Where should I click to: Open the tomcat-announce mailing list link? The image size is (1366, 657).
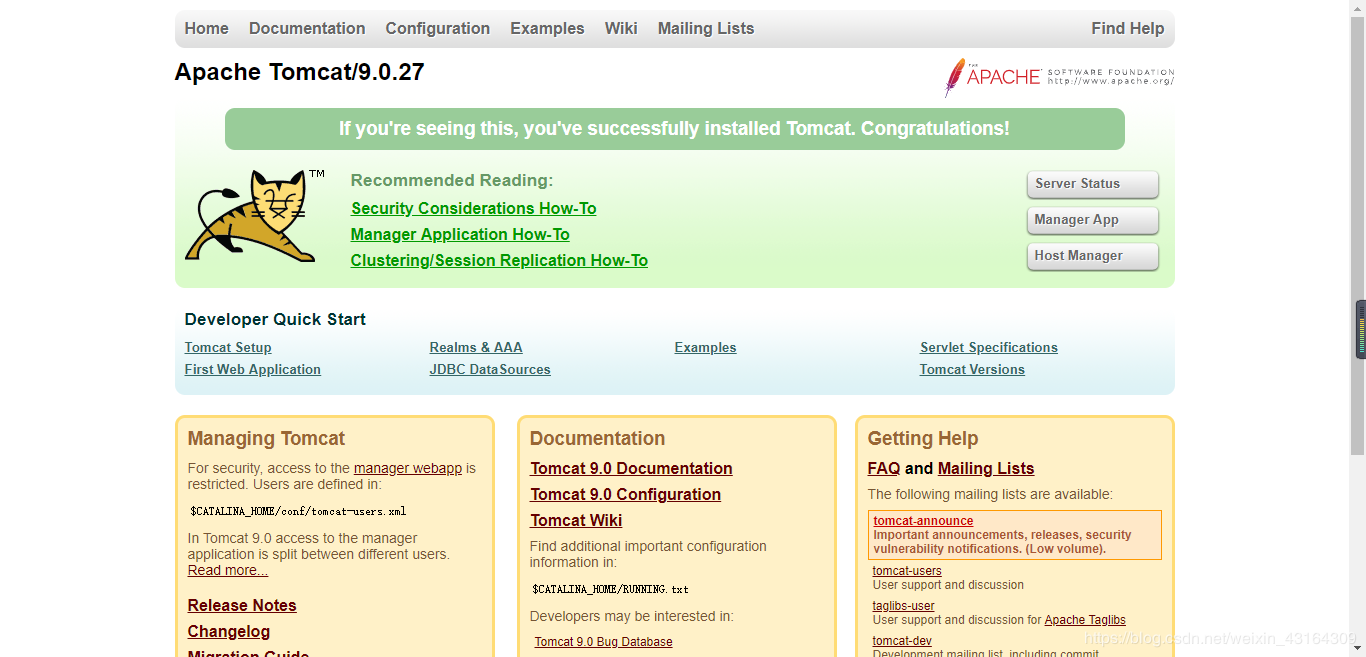click(923, 521)
